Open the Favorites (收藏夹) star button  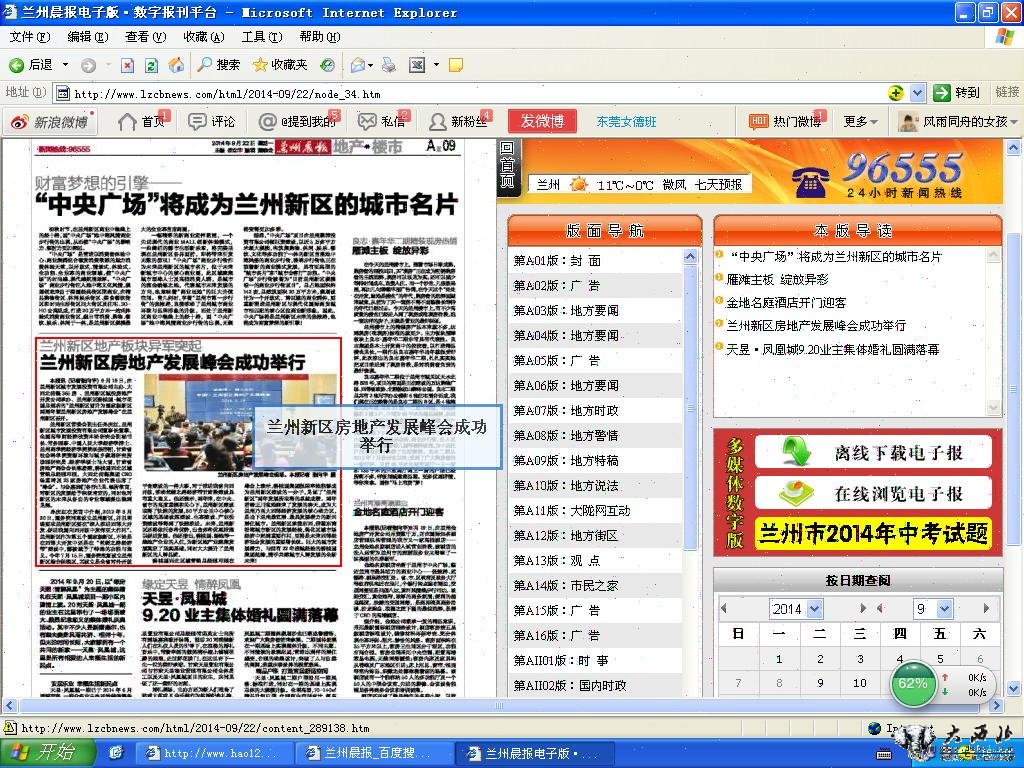pos(280,65)
